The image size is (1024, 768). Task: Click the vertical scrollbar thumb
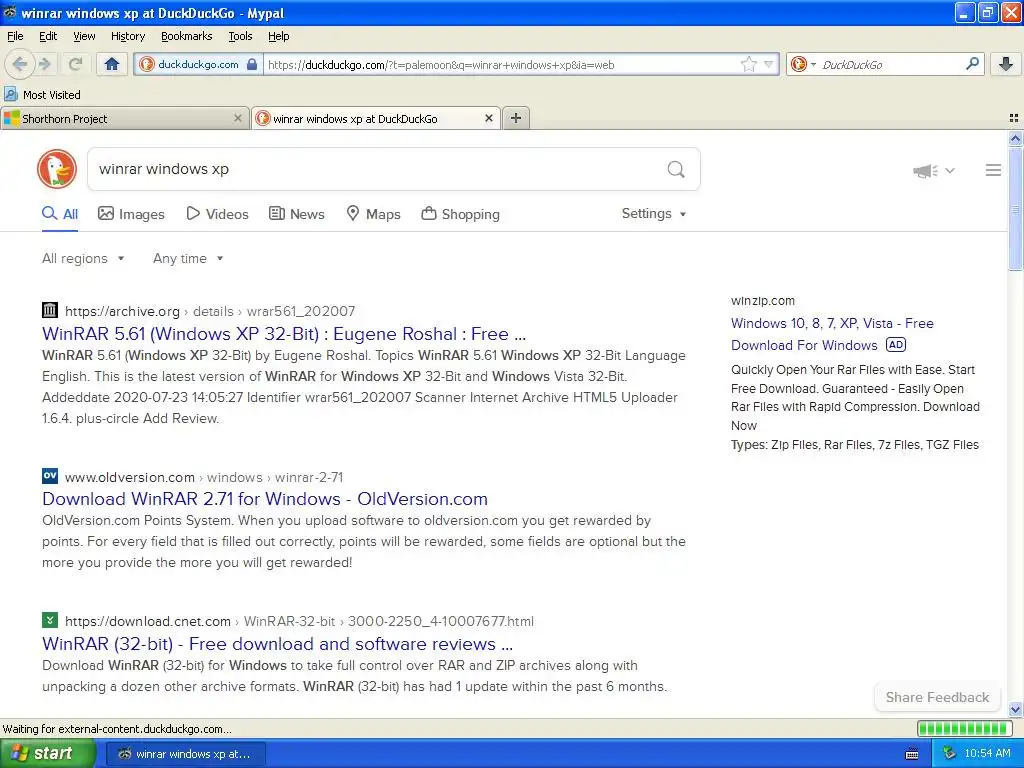click(1015, 209)
